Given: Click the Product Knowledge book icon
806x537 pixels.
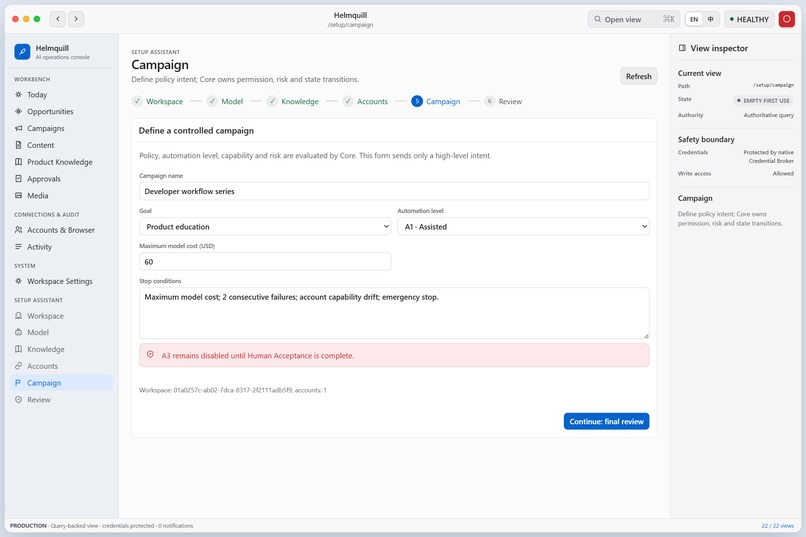Looking at the screenshot, I should pyautogui.click(x=19, y=162).
